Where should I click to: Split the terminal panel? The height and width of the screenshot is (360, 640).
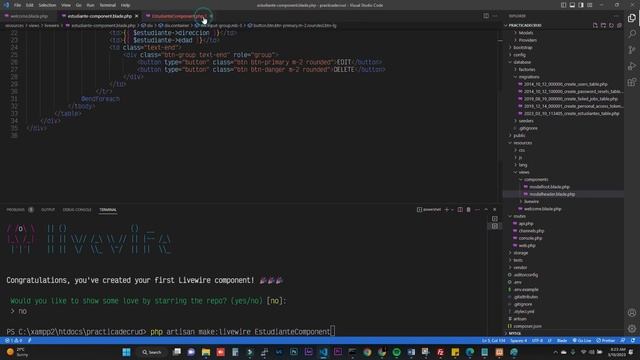460,209
